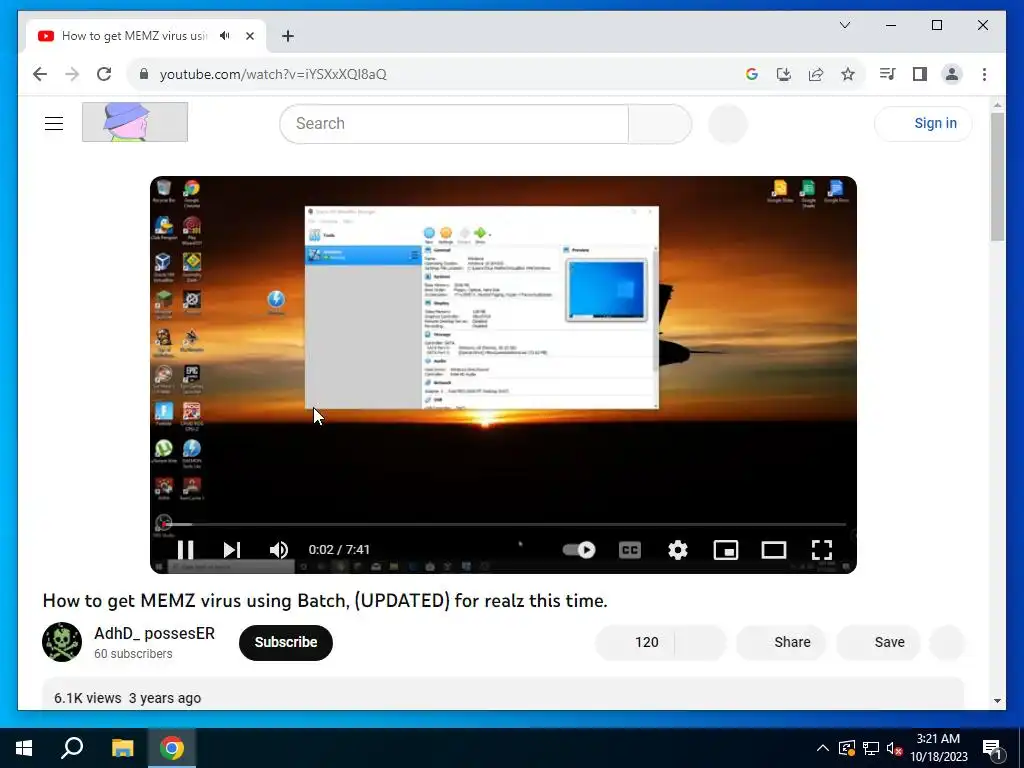Open video player settings gear
This screenshot has width=1024, height=768.
click(678, 550)
